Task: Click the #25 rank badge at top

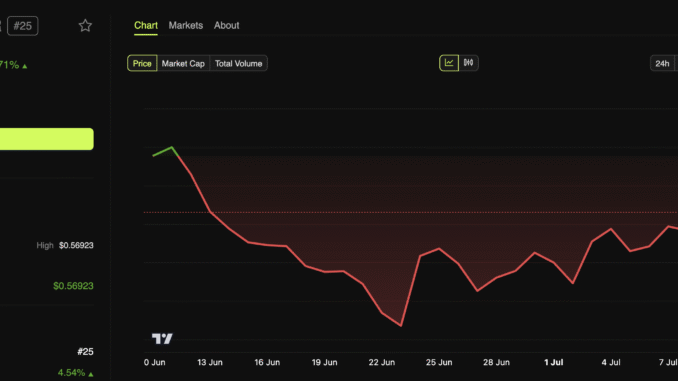Action: (x=22, y=26)
